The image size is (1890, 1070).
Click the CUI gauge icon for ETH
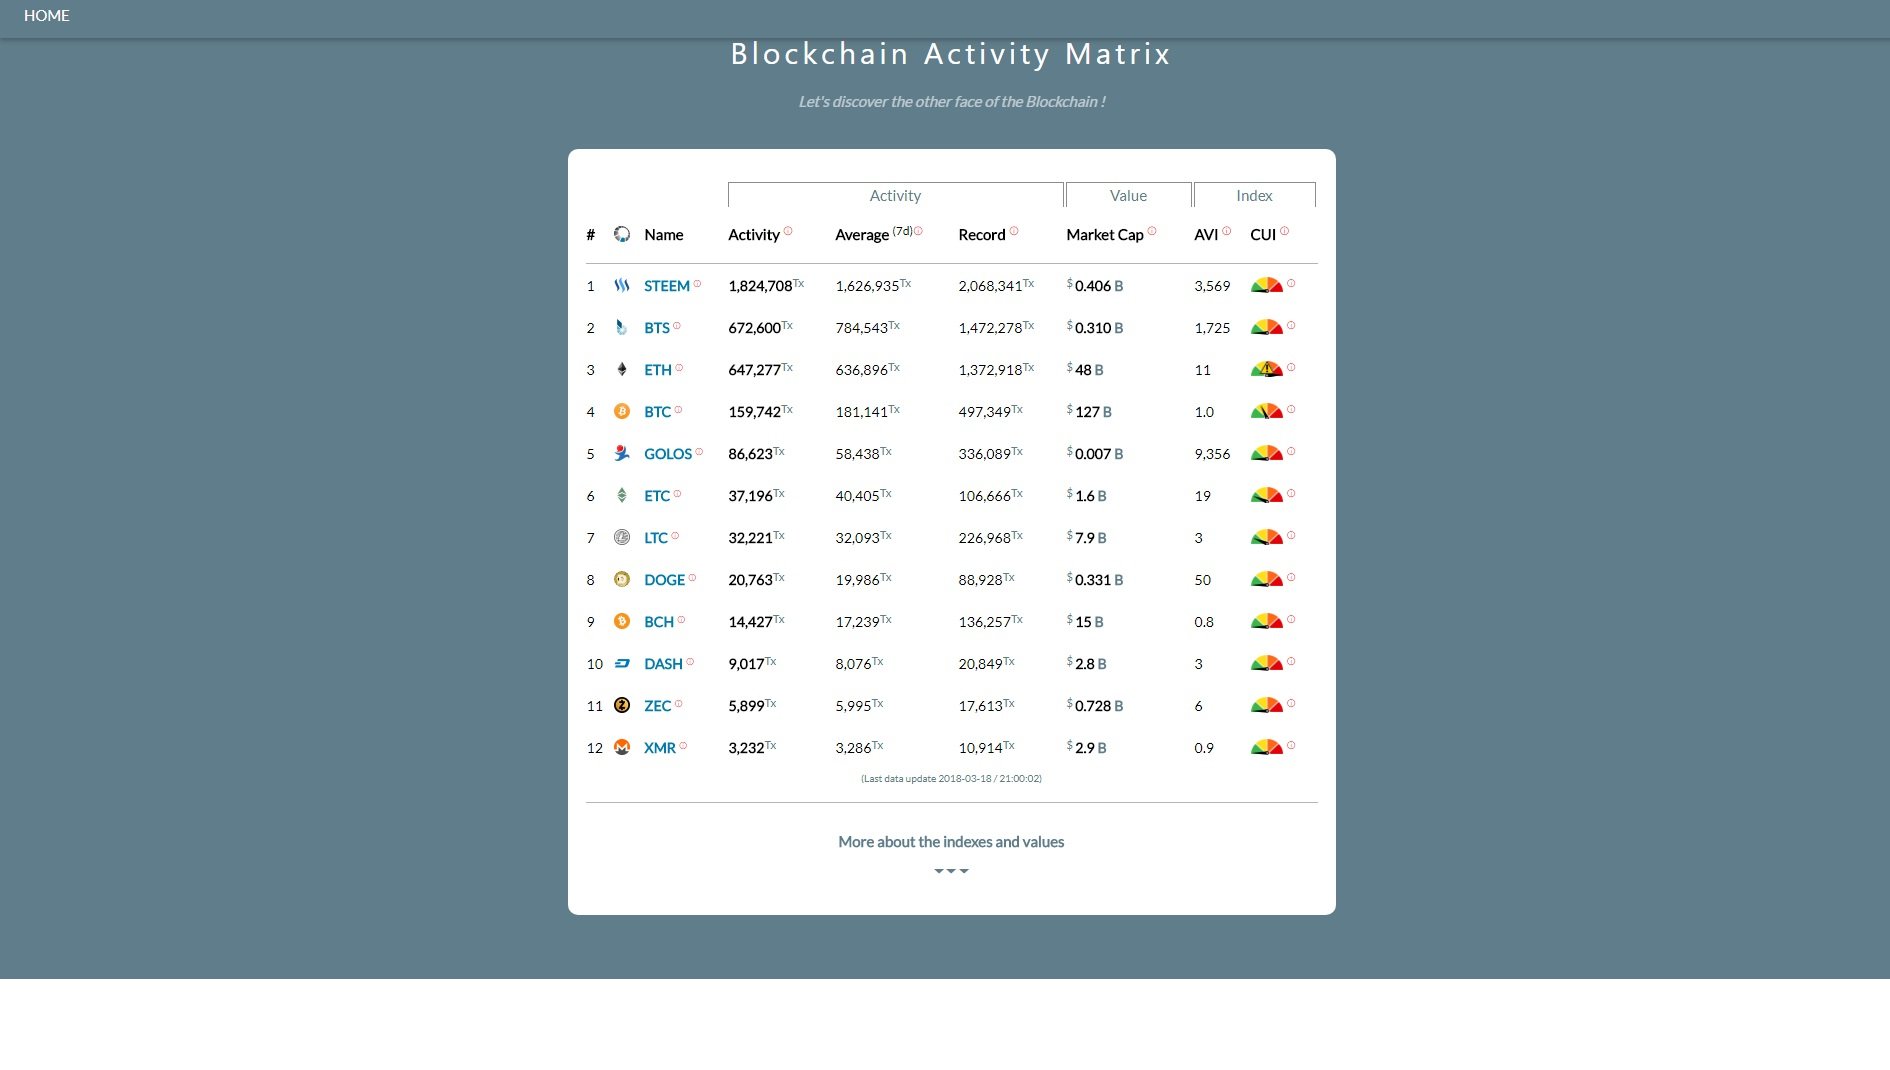[x=1267, y=369]
